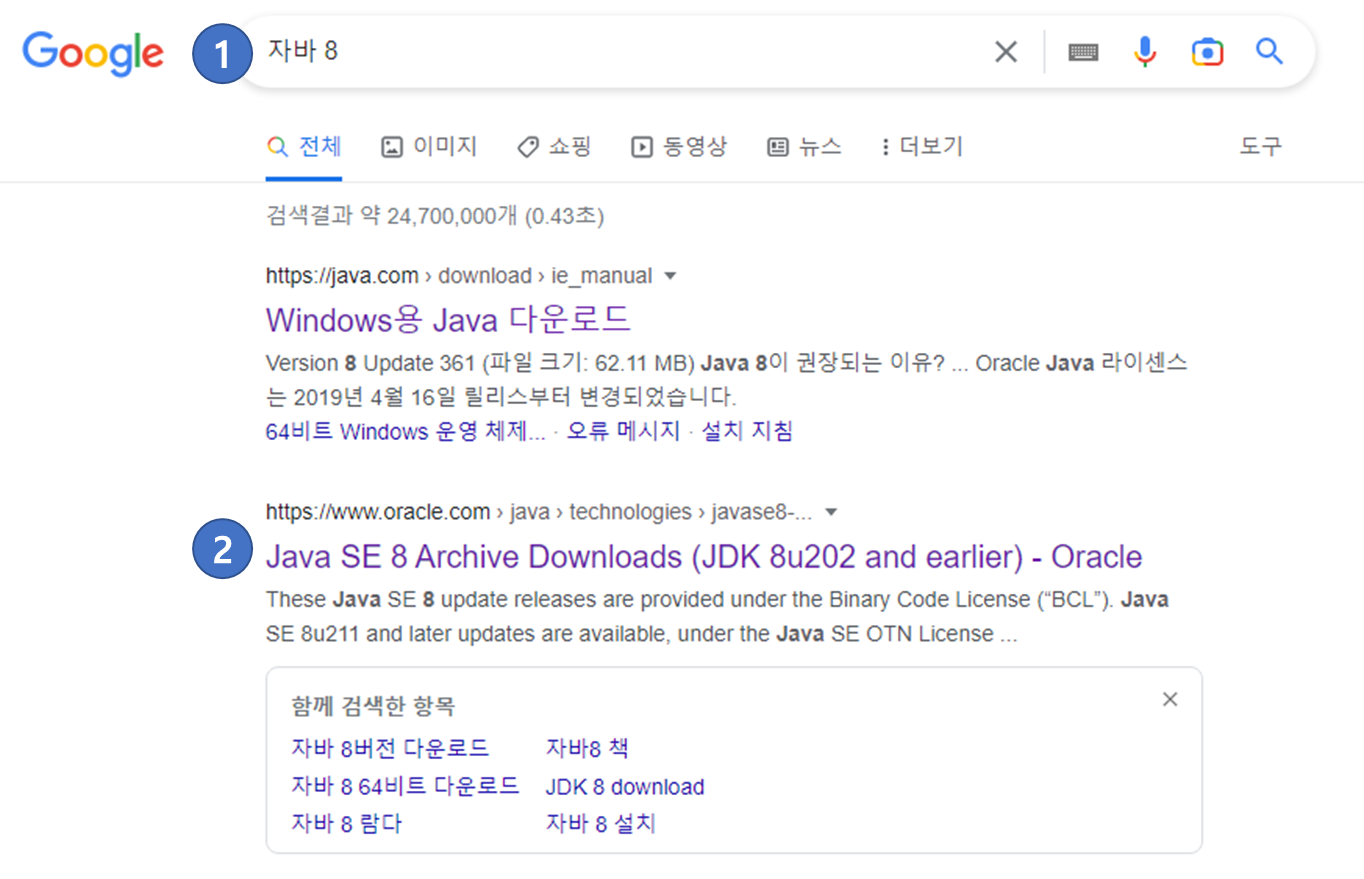This screenshot has width=1364, height=879.
Task: Search by image with the camera icon
Action: [x=1207, y=52]
